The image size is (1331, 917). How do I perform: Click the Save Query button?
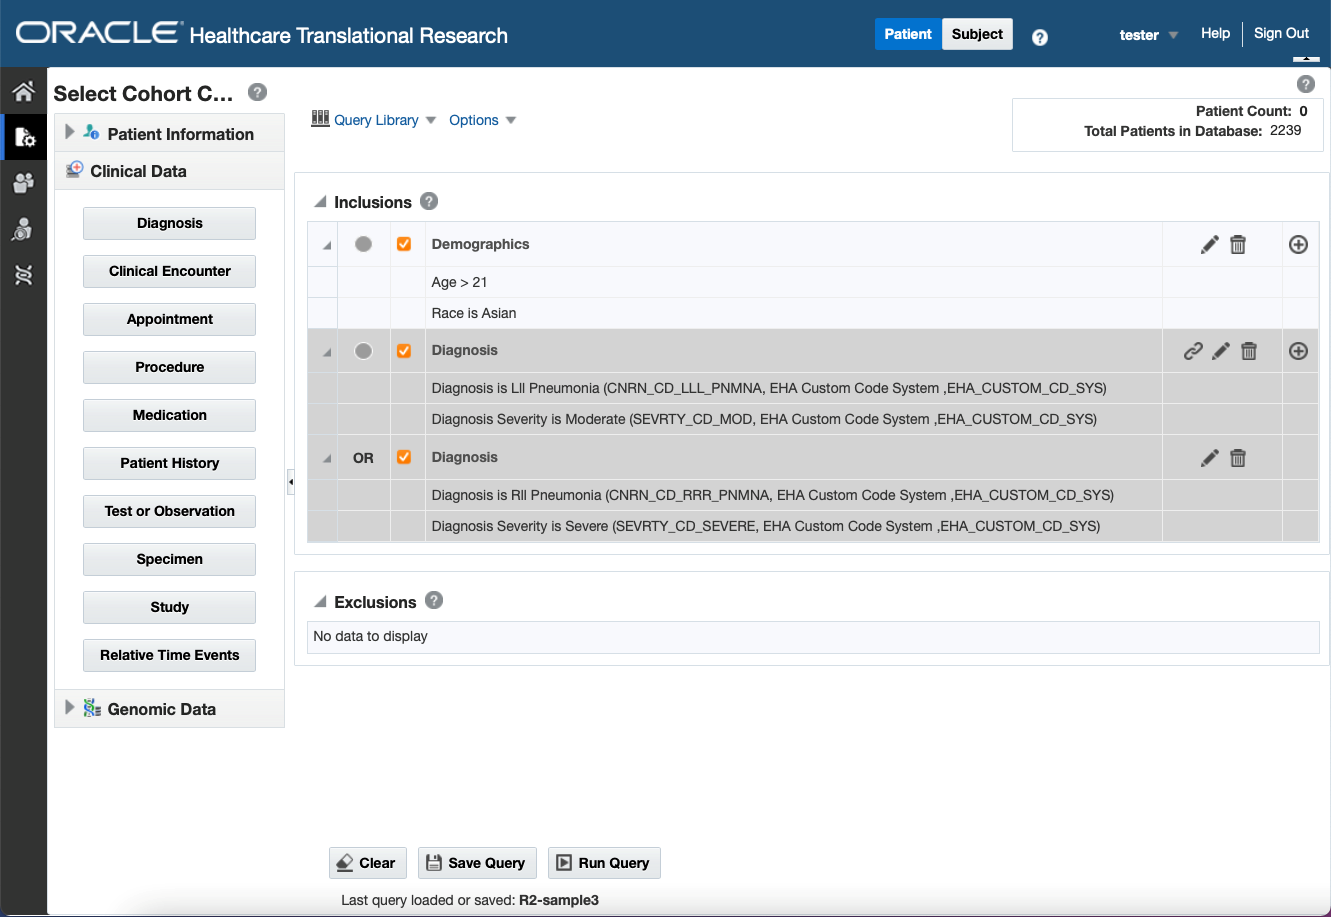[x=477, y=862]
